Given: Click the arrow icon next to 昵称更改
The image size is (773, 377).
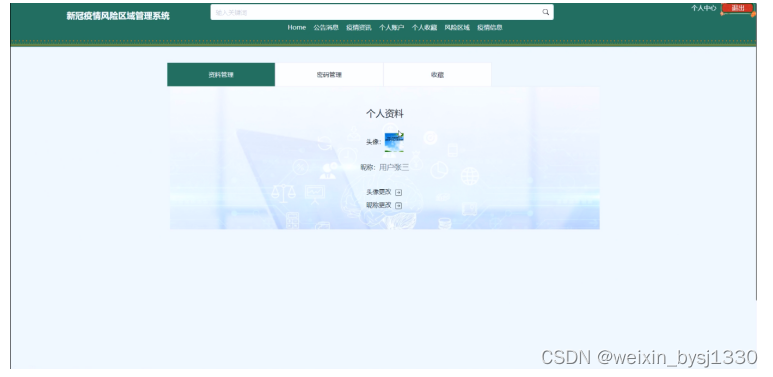Looking at the screenshot, I should tap(398, 206).
